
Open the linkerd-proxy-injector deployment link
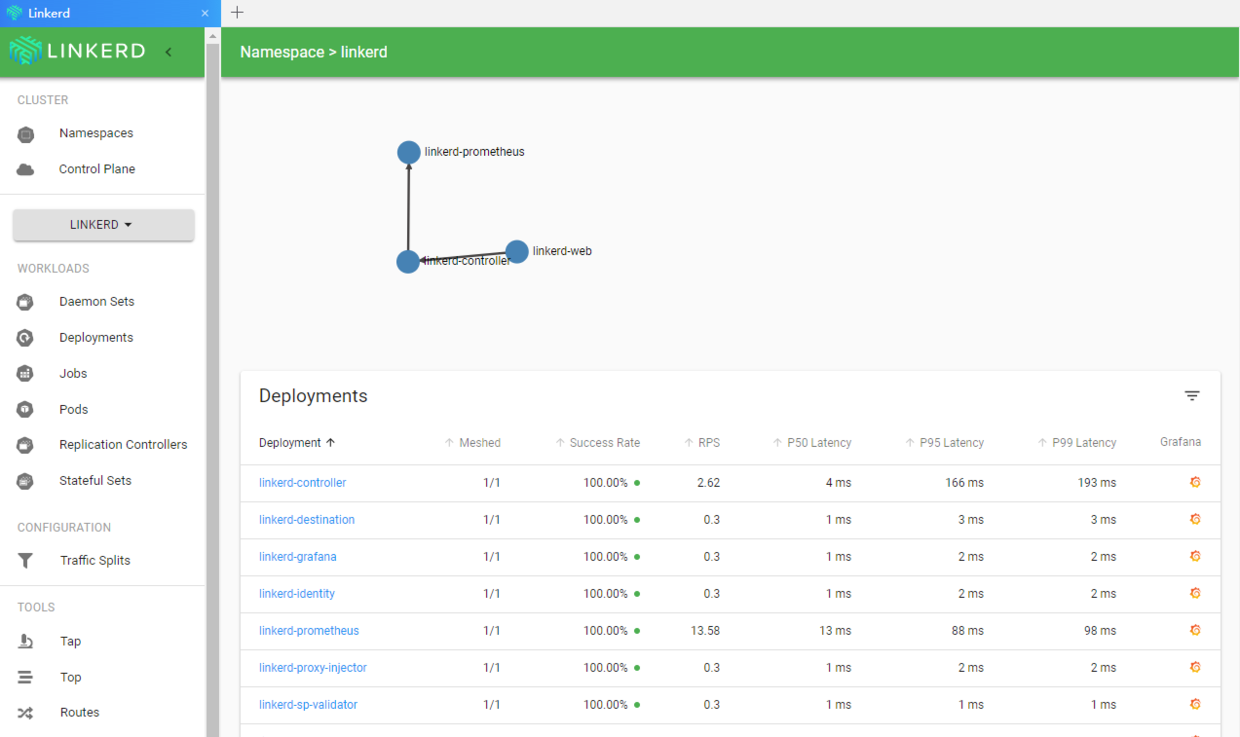(x=313, y=668)
